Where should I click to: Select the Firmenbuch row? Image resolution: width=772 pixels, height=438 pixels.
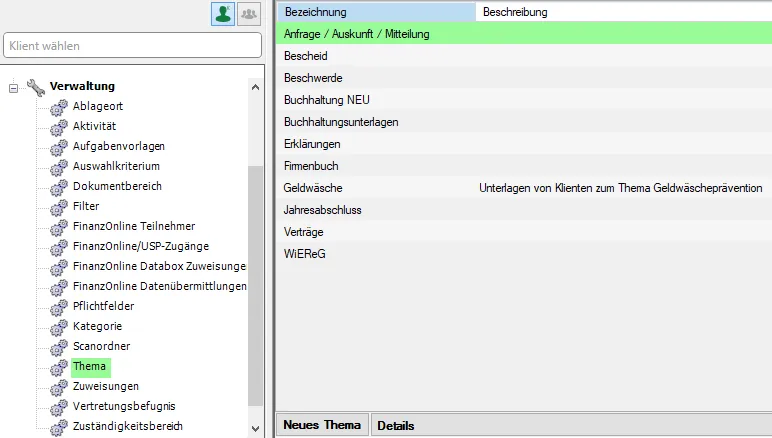pyautogui.click(x=524, y=166)
